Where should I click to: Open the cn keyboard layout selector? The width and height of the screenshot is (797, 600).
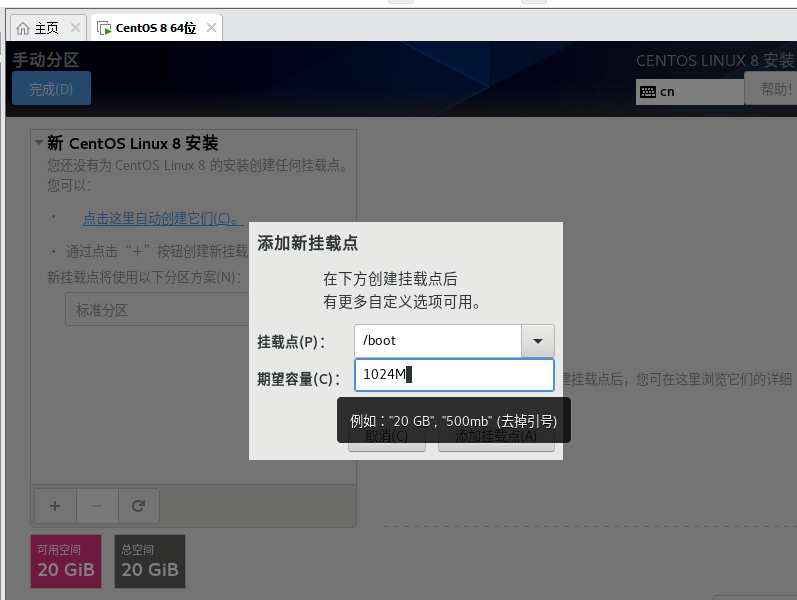[x=690, y=92]
